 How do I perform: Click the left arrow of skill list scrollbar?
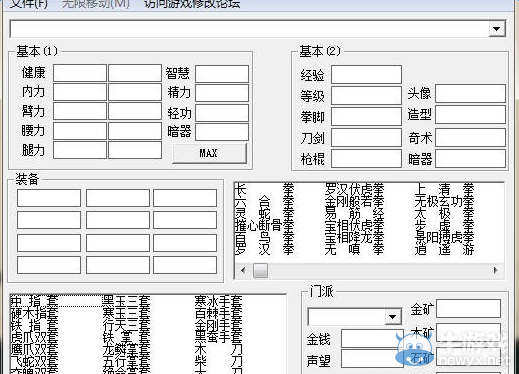click(243, 270)
